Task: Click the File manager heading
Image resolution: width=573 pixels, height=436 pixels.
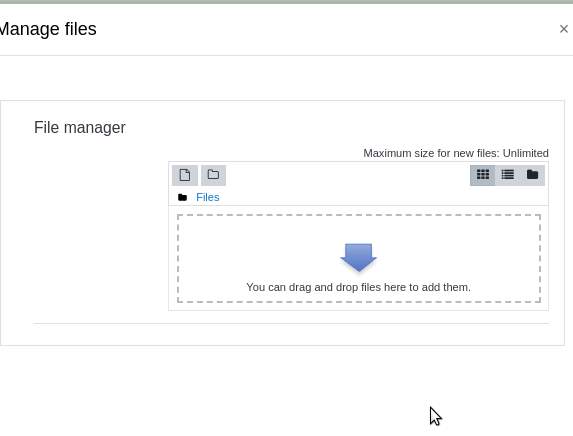Action: click(80, 128)
